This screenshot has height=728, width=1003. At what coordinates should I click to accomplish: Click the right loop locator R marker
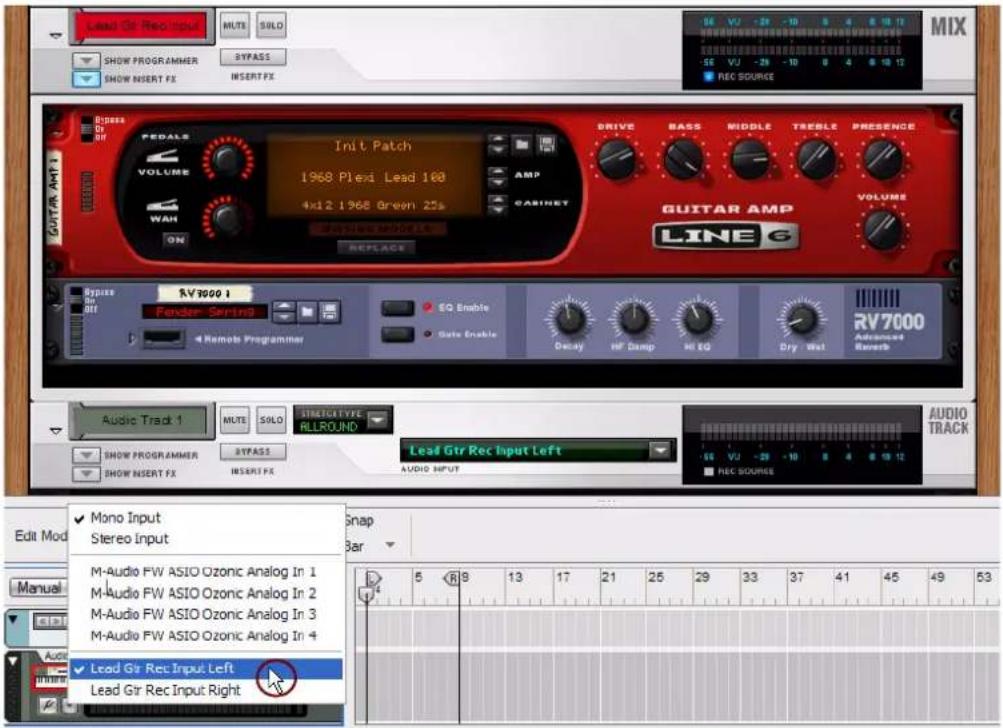point(452,578)
